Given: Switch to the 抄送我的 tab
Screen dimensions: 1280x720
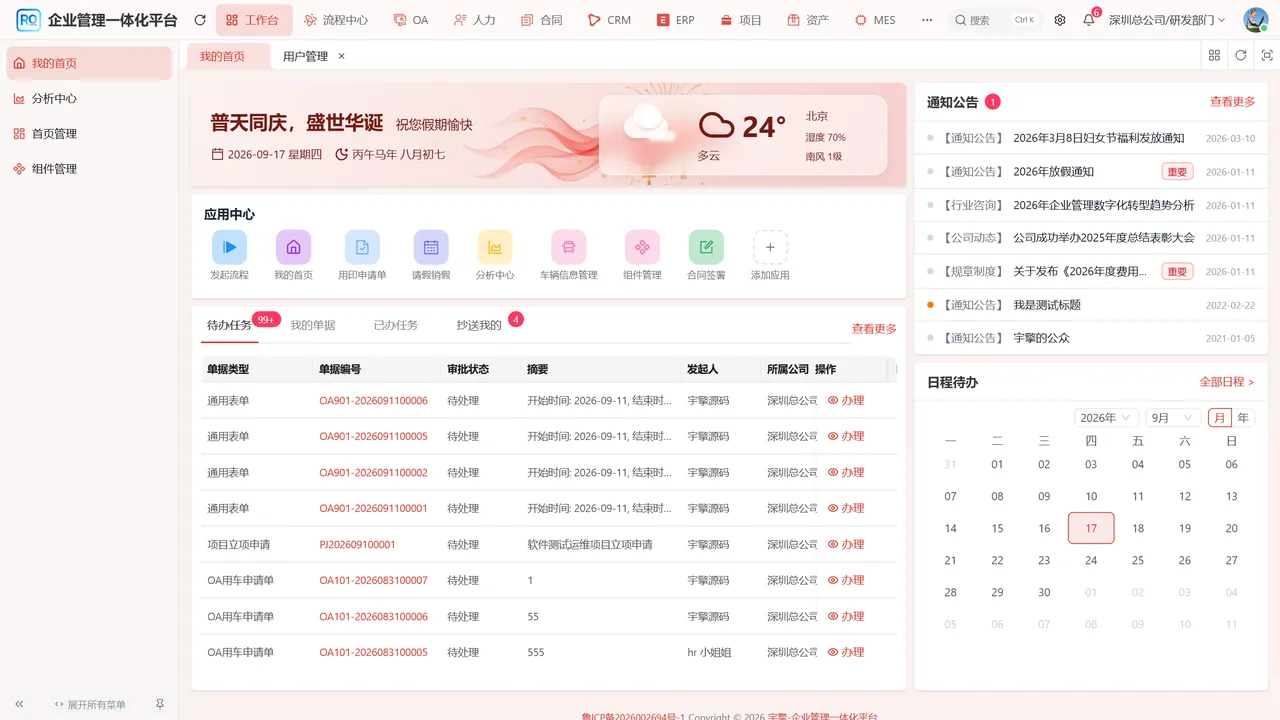Looking at the screenshot, I should coord(479,325).
